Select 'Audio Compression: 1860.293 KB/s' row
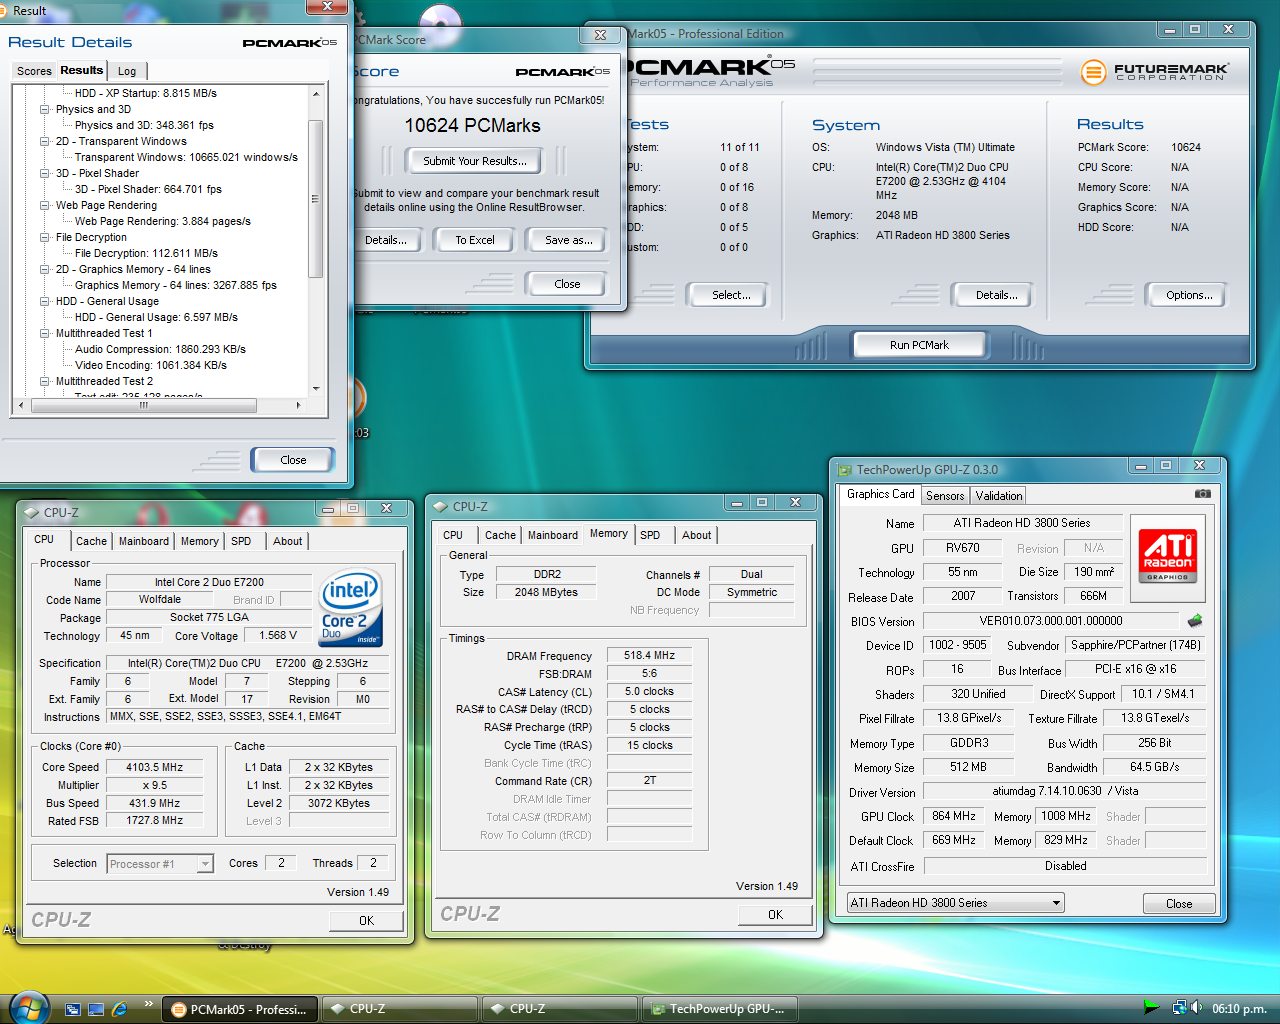 (160, 349)
